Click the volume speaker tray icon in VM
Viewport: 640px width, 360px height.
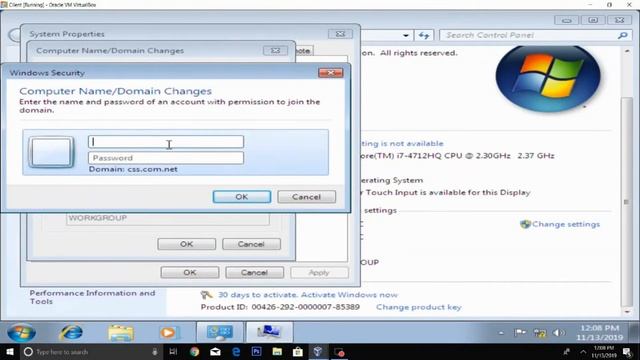(x=558, y=333)
